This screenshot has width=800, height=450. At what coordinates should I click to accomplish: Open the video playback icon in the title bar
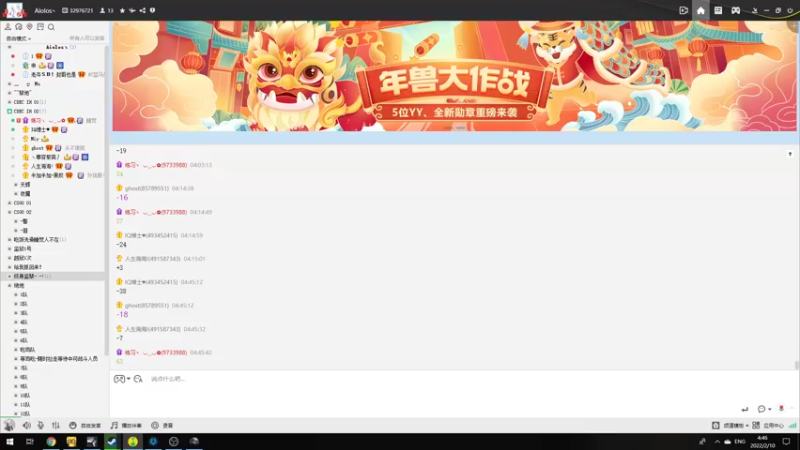(684, 10)
